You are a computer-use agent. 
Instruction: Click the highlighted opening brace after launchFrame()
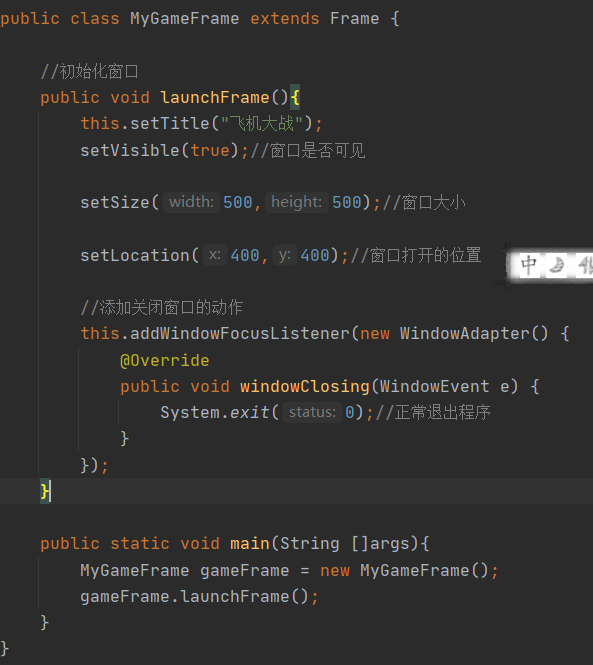pos(295,98)
